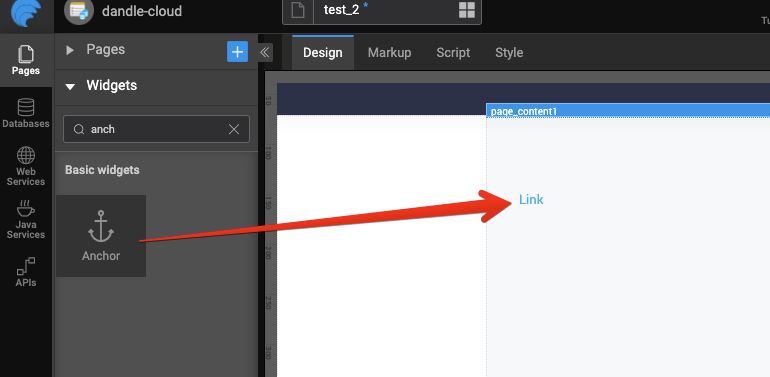Switch to the Script tab
770x377 pixels.
(453, 53)
